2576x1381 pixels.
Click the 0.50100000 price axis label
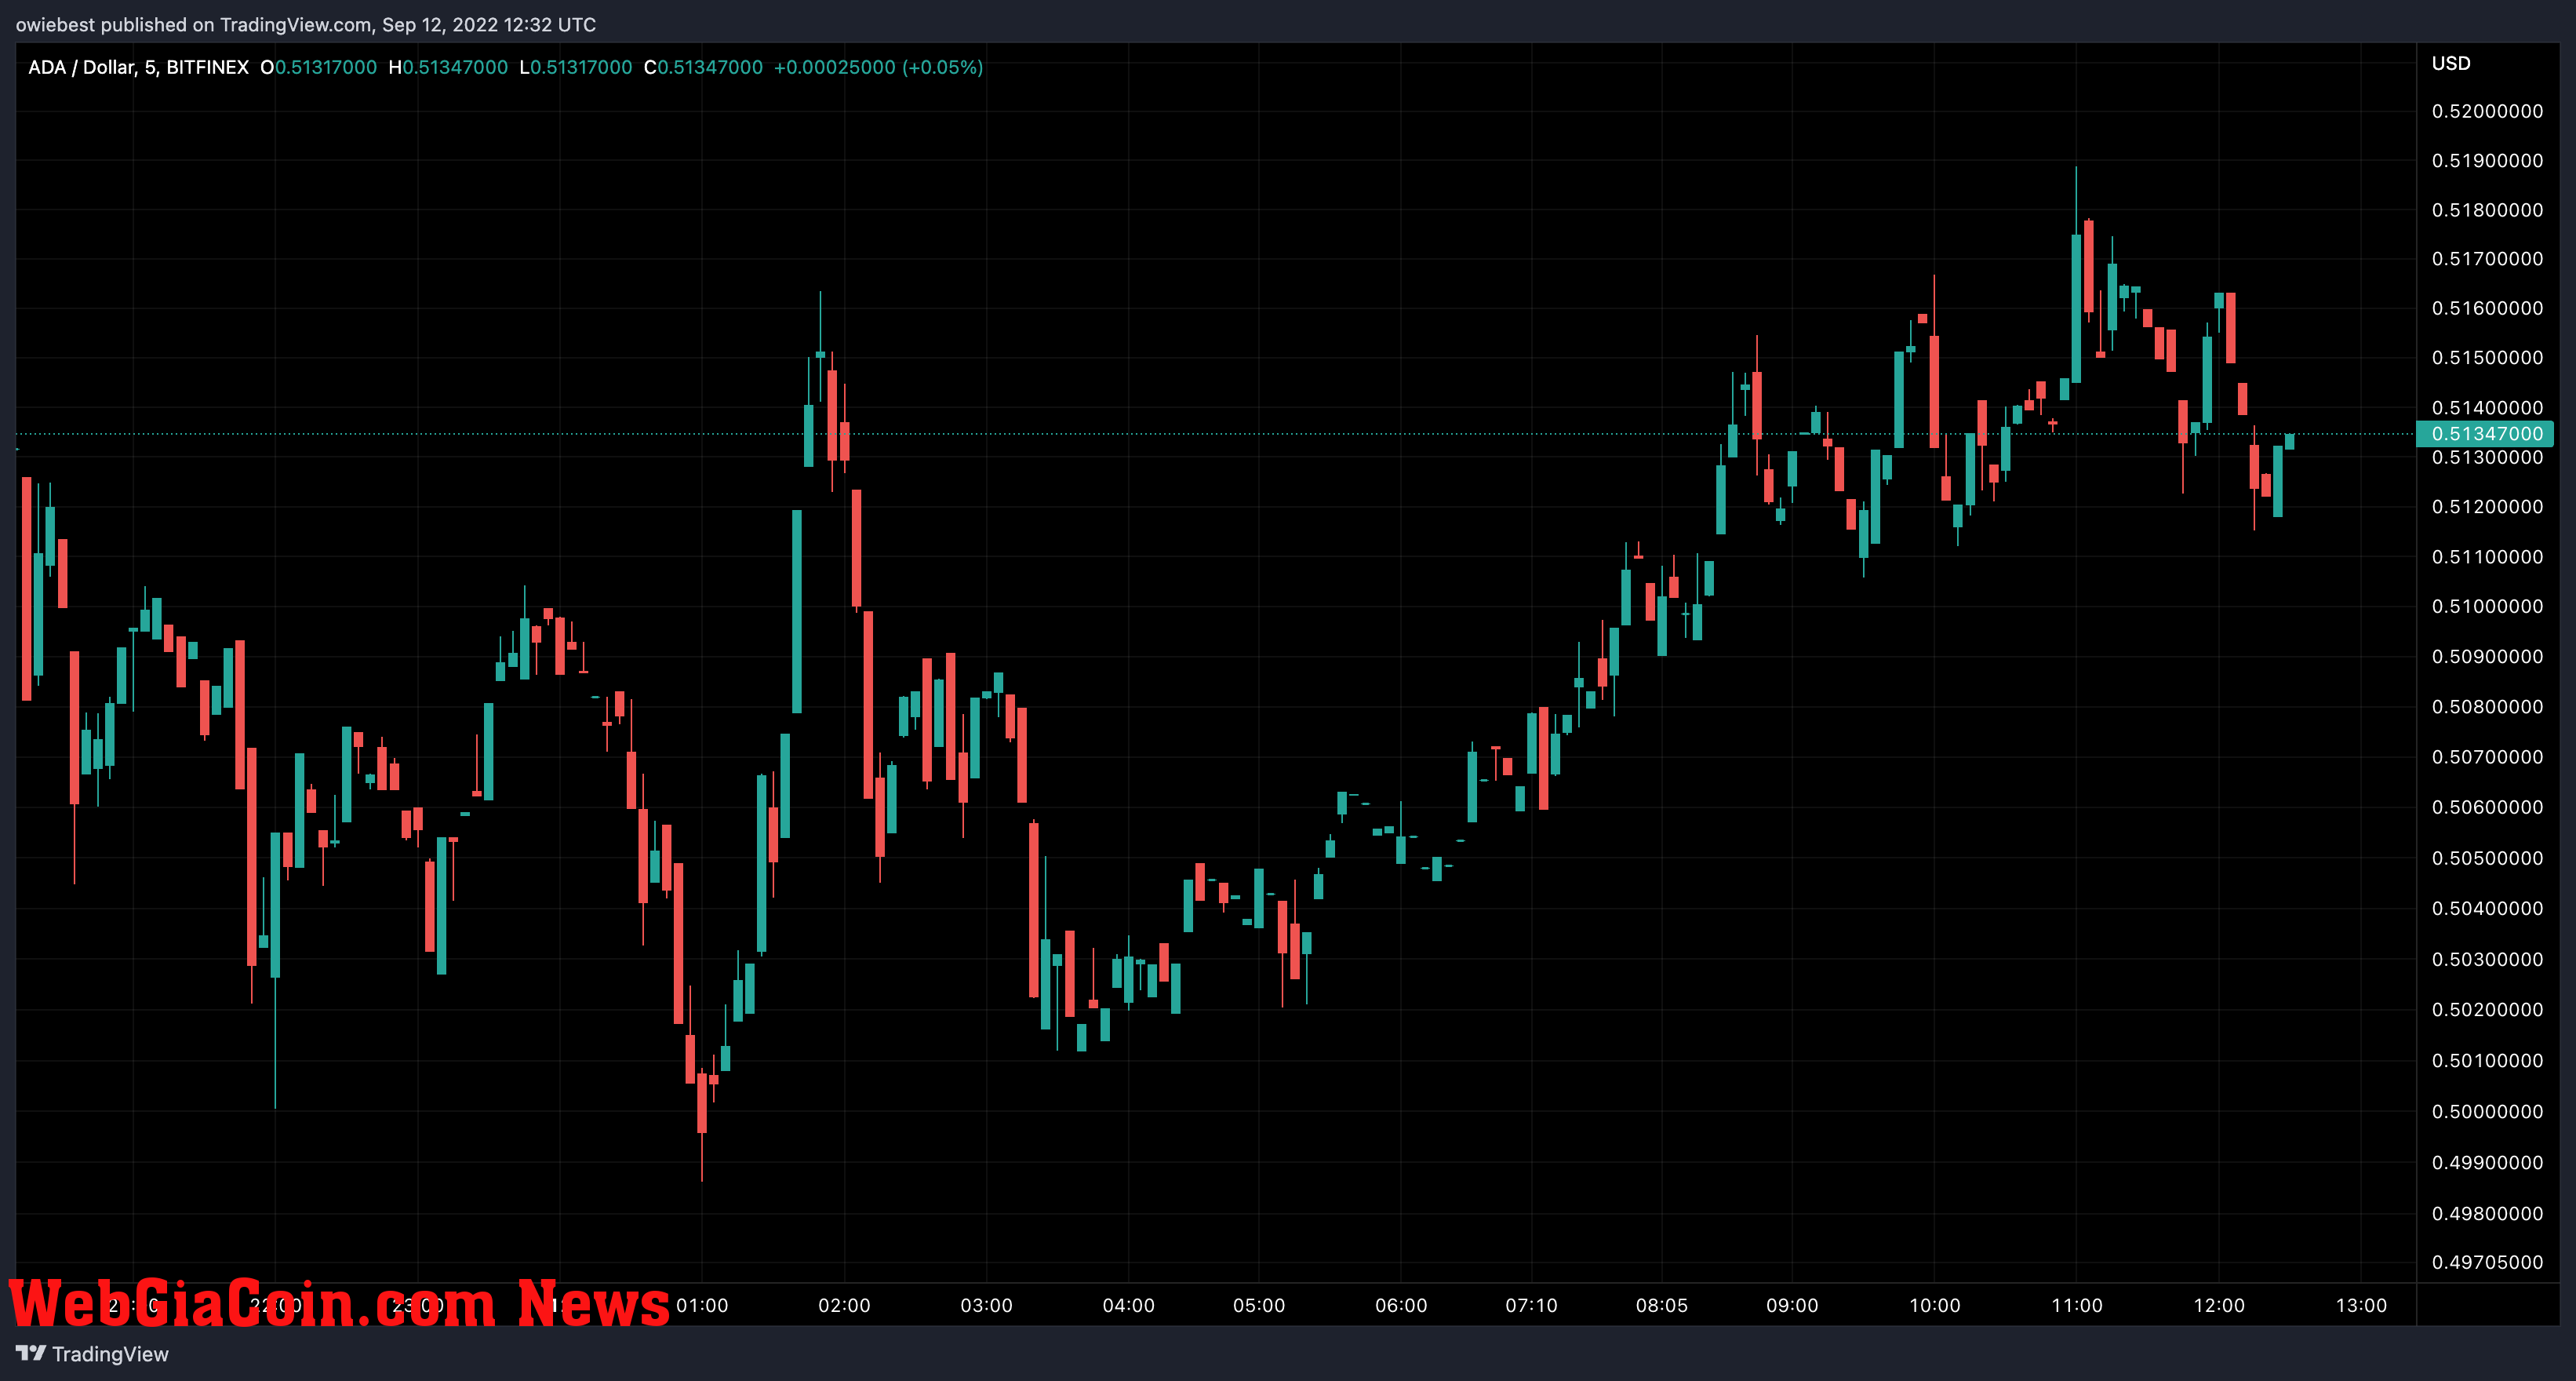point(2487,1061)
